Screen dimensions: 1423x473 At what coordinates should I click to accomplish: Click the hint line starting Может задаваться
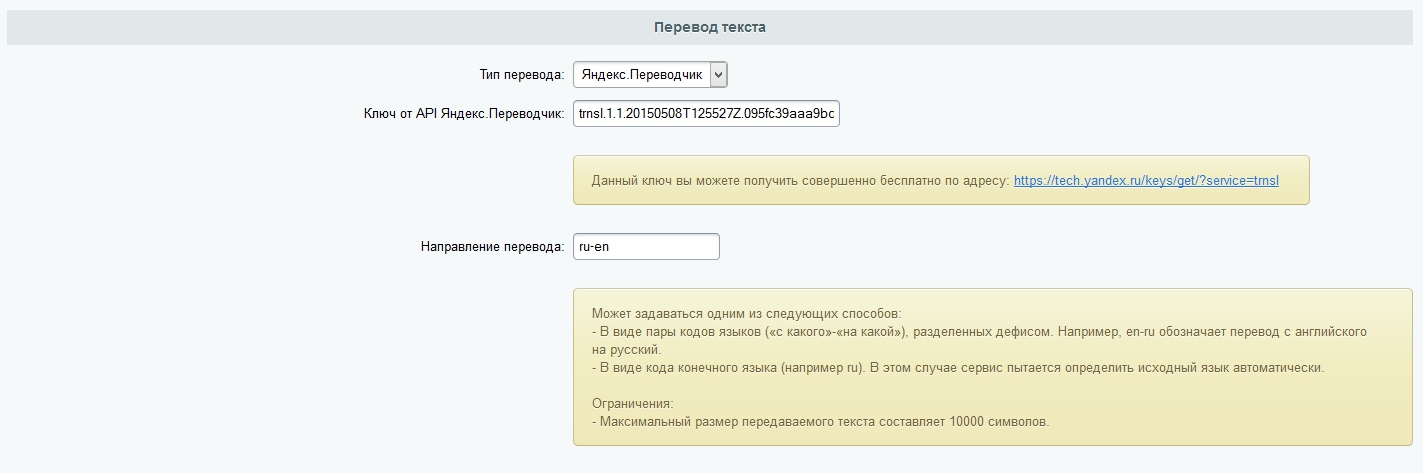[x=746, y=313]
